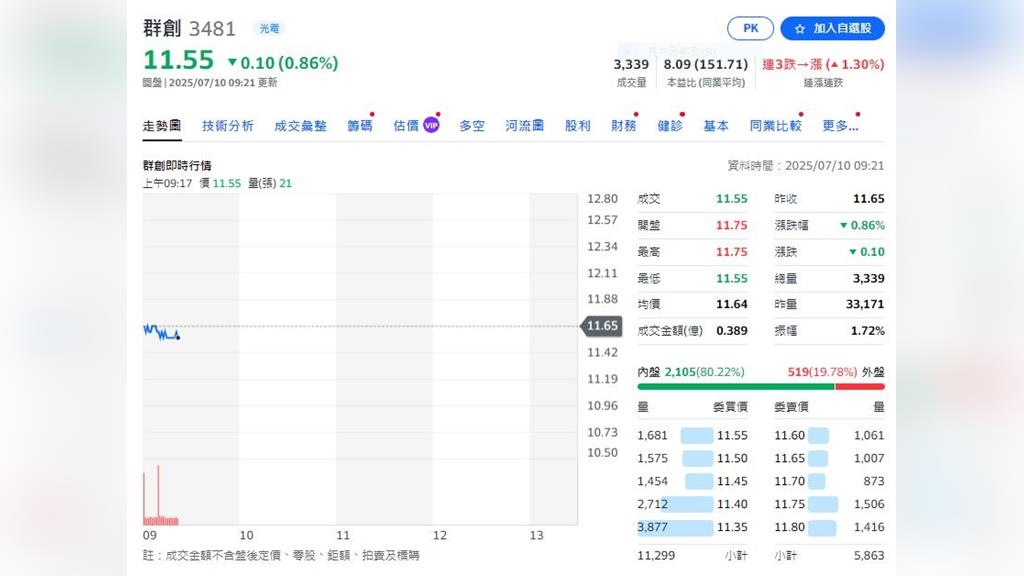Open the 股利 tab
Screen dimensions: 1024x576
(578, 125)
